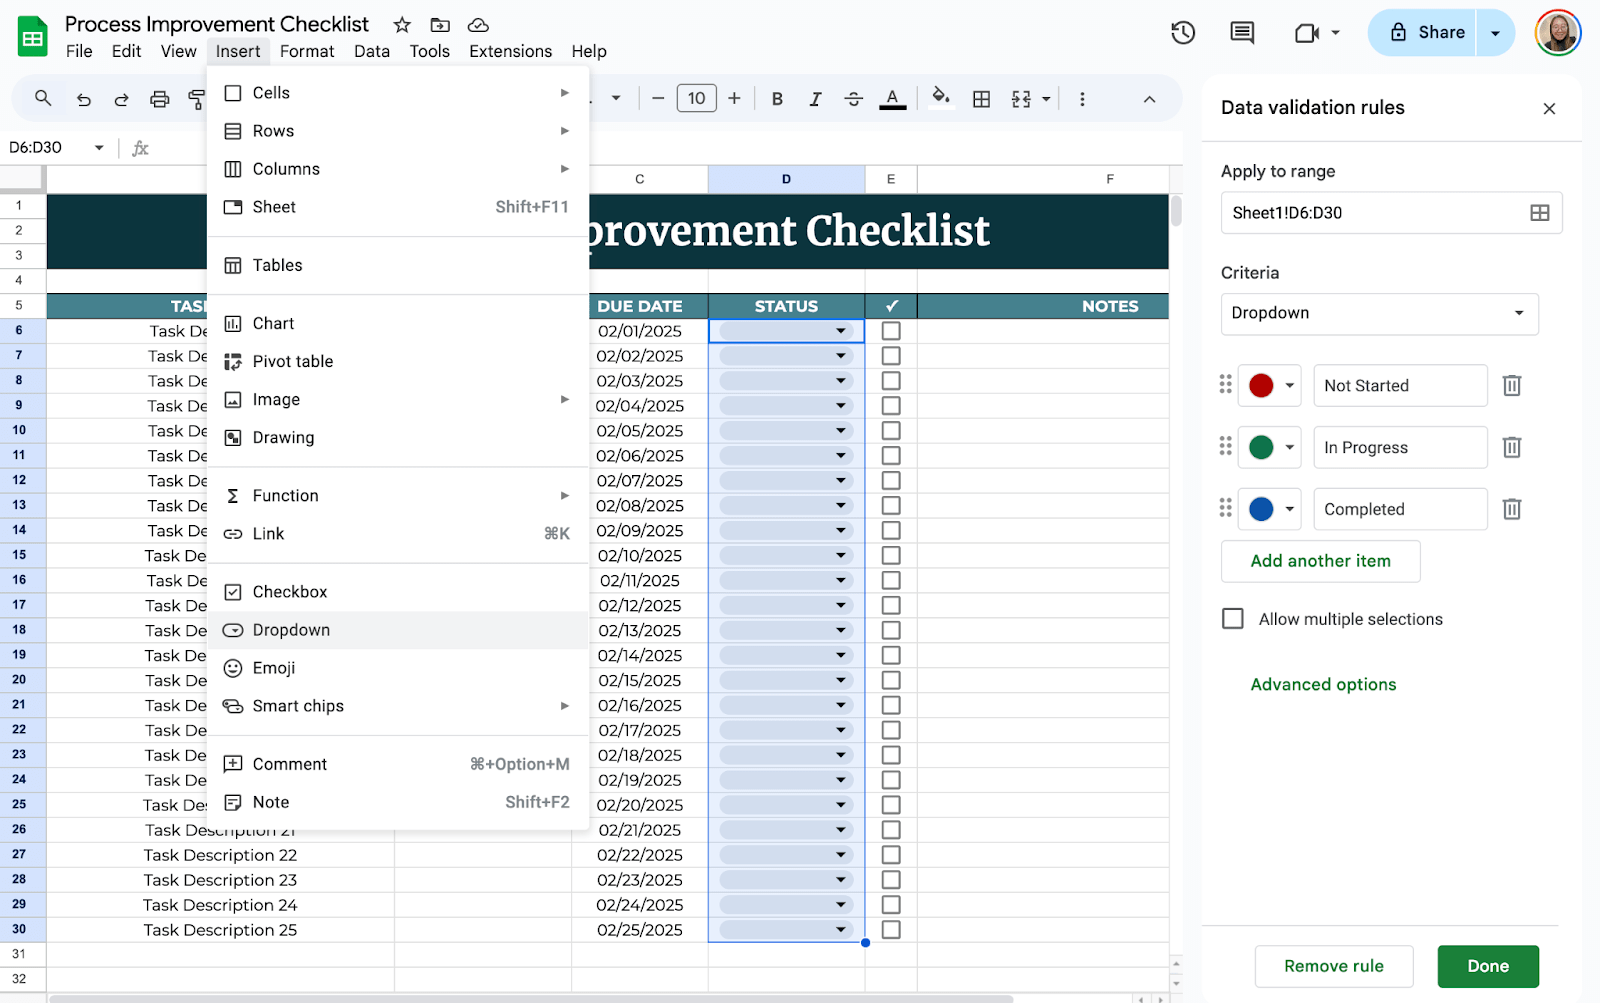Check the checkbox in row 30

click(x=891, y=930)
